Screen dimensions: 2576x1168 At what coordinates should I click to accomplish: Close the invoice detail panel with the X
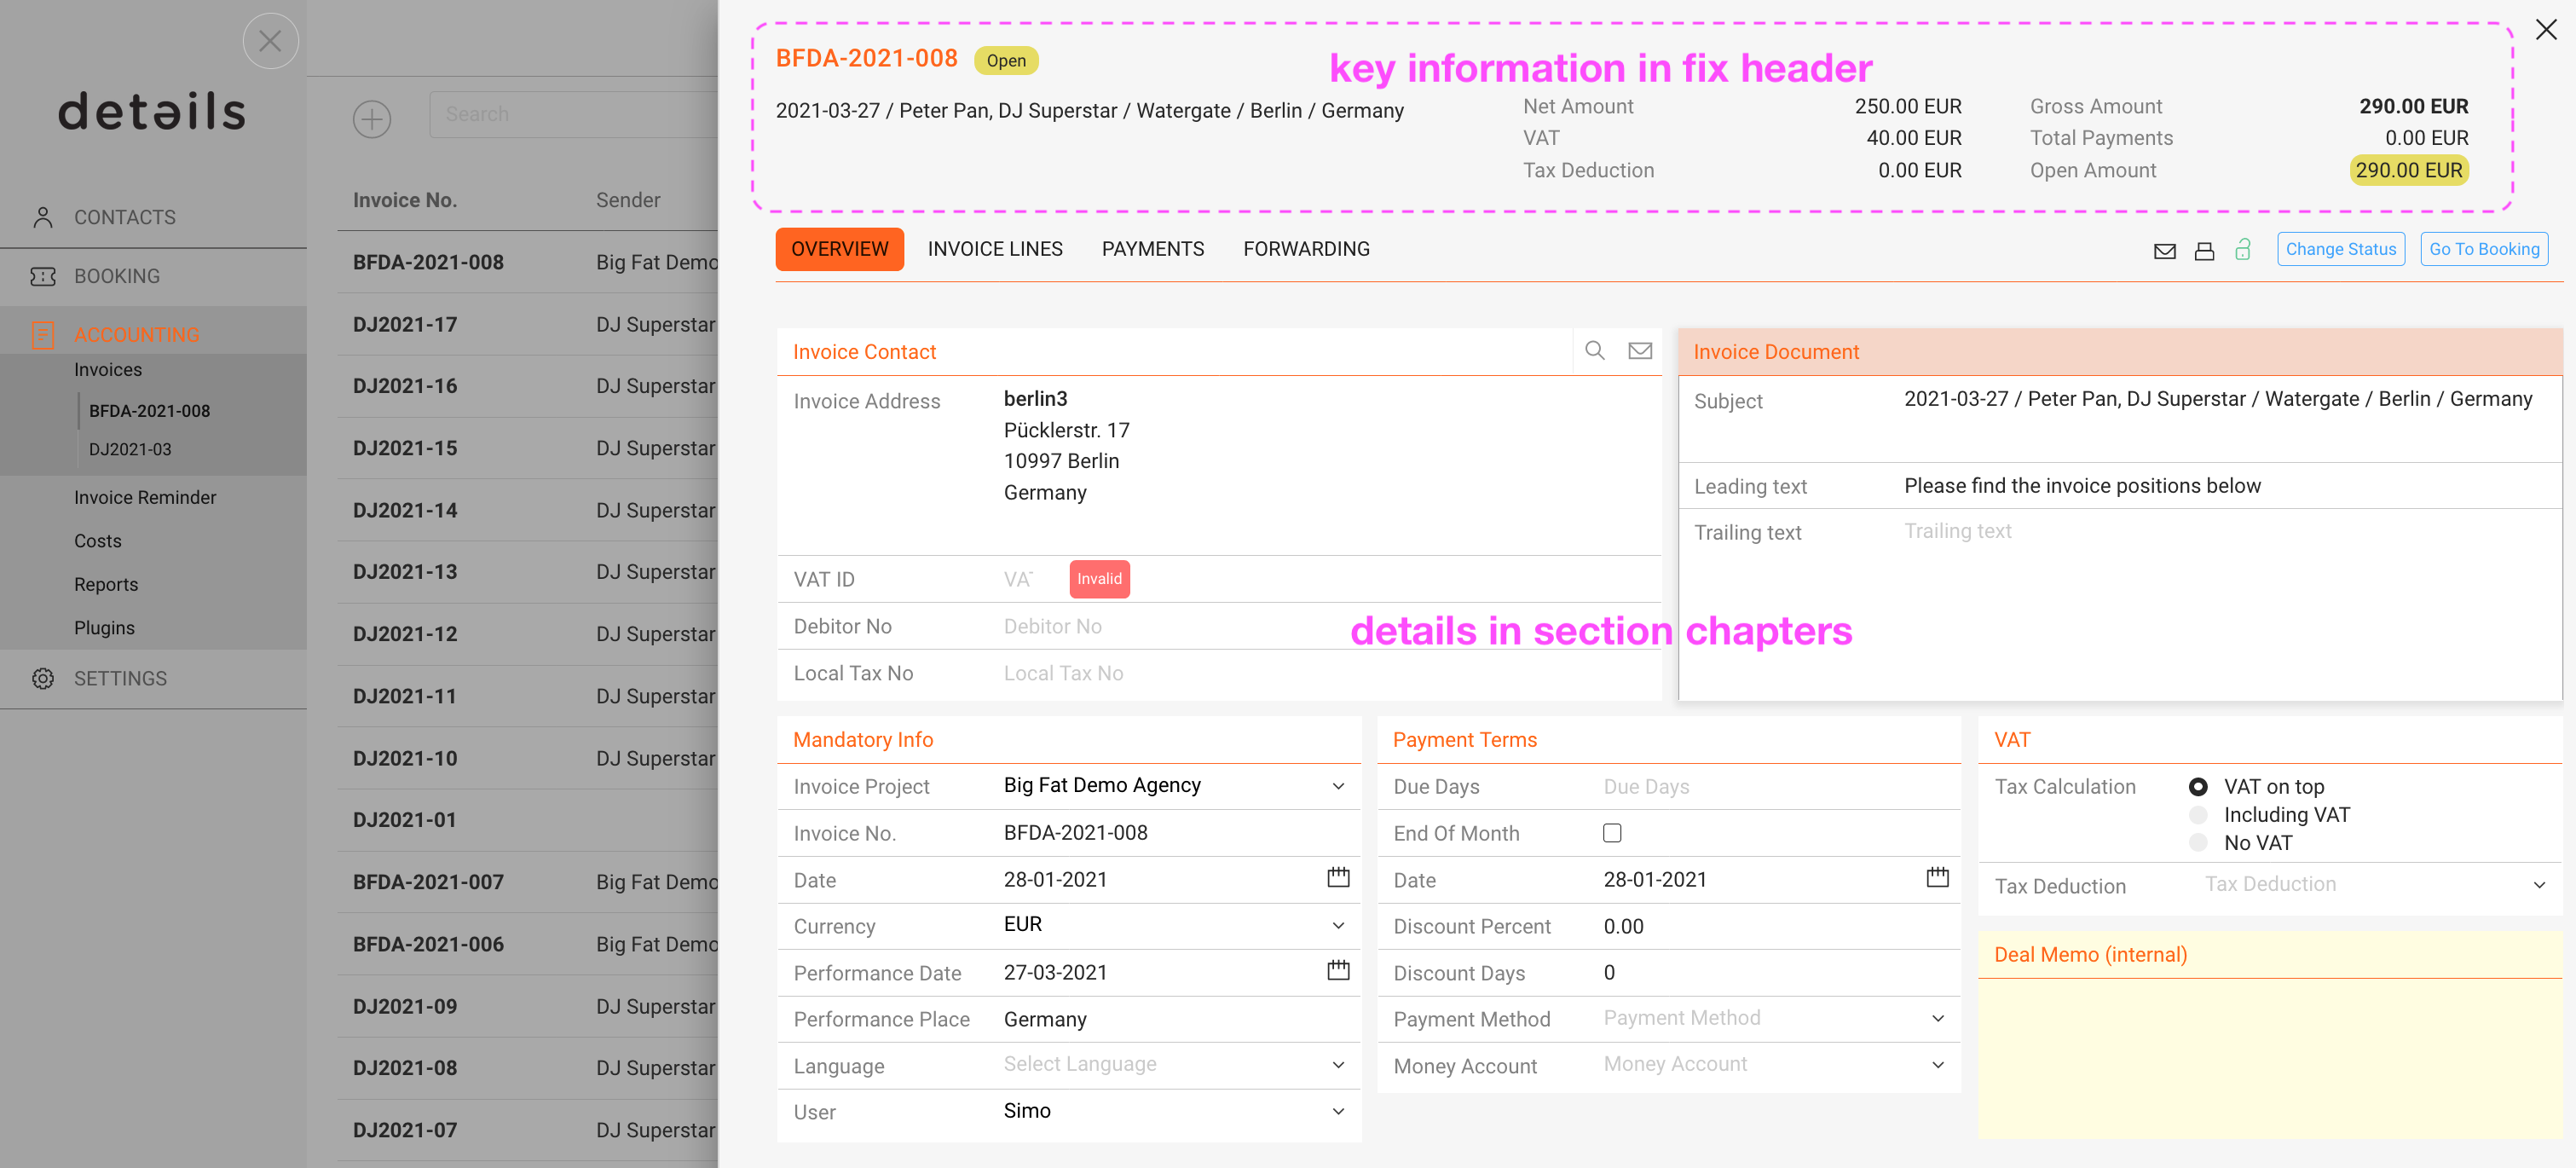[2546, 30]
